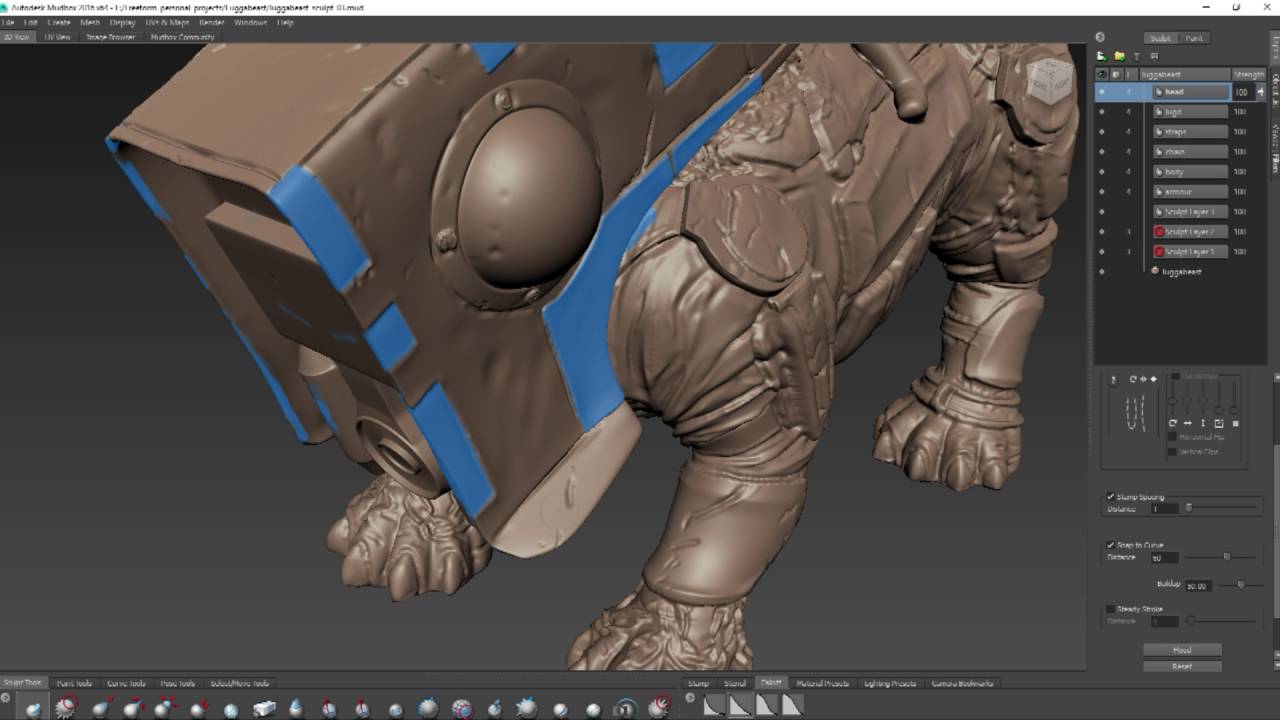Select the white box-shaped sculpt tool
Screen dimensions: 1280x720
click(x=264, y=708)
